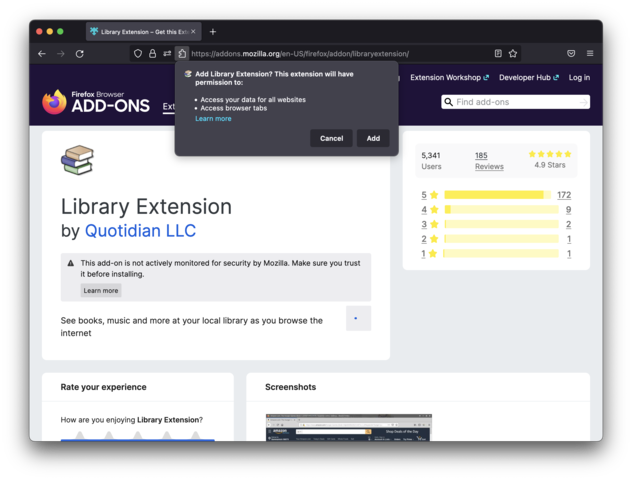Click the Firefox Add-ons logo

click(96, 102)
